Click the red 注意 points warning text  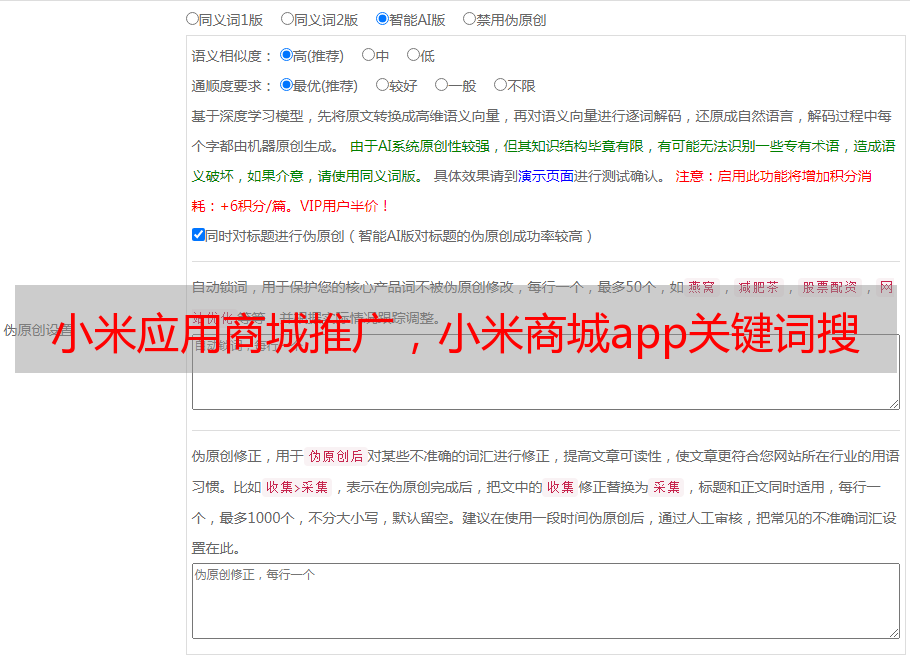coord(532,191)
